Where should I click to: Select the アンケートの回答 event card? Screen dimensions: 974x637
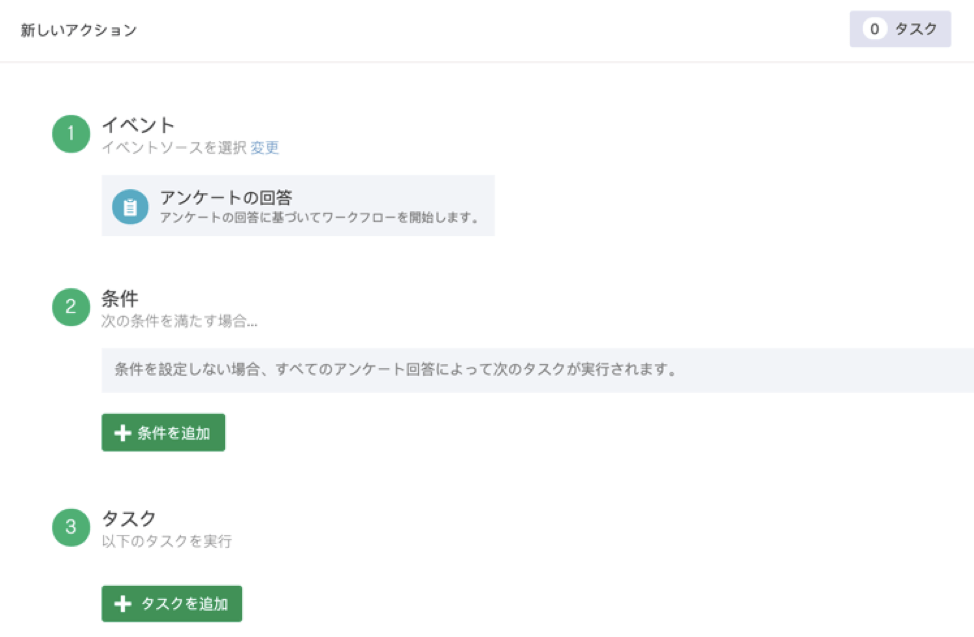click(298, 206)
